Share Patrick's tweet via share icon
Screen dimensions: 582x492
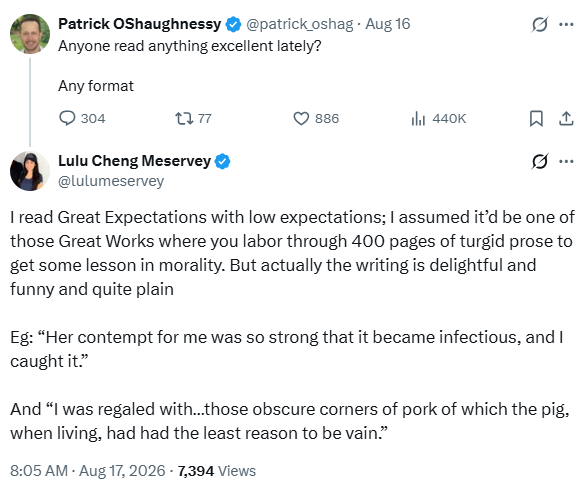(566, 119)
